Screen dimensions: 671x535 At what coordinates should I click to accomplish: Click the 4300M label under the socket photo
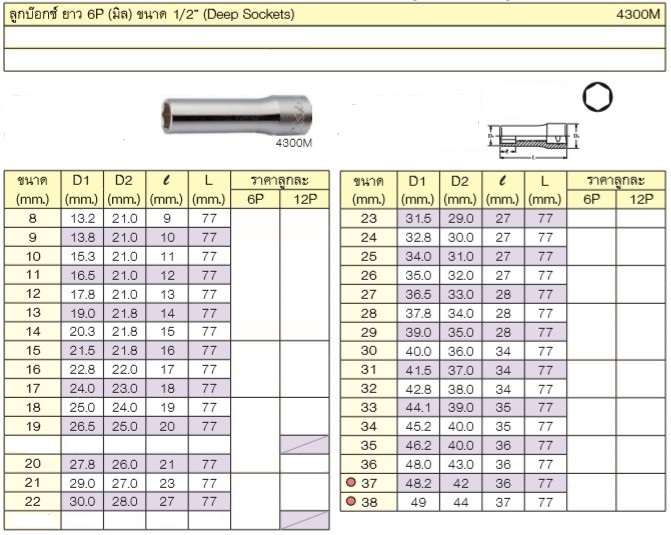point(293,143)
